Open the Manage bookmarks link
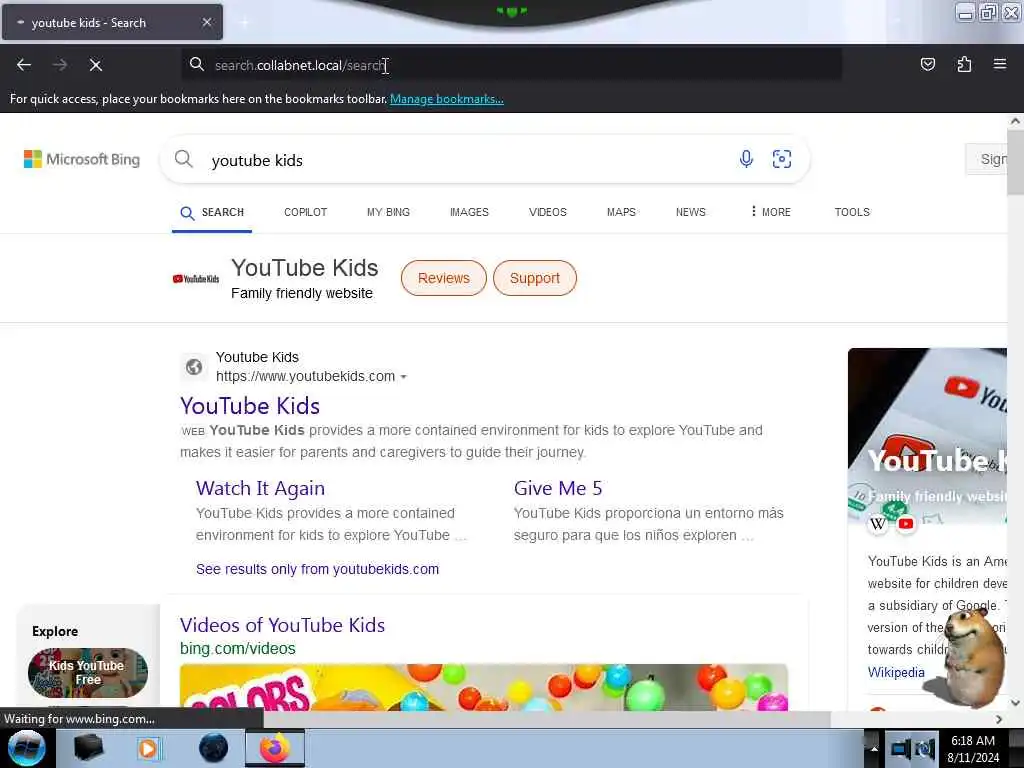This screenshot has height=768, width=1024. coord(447,99)
